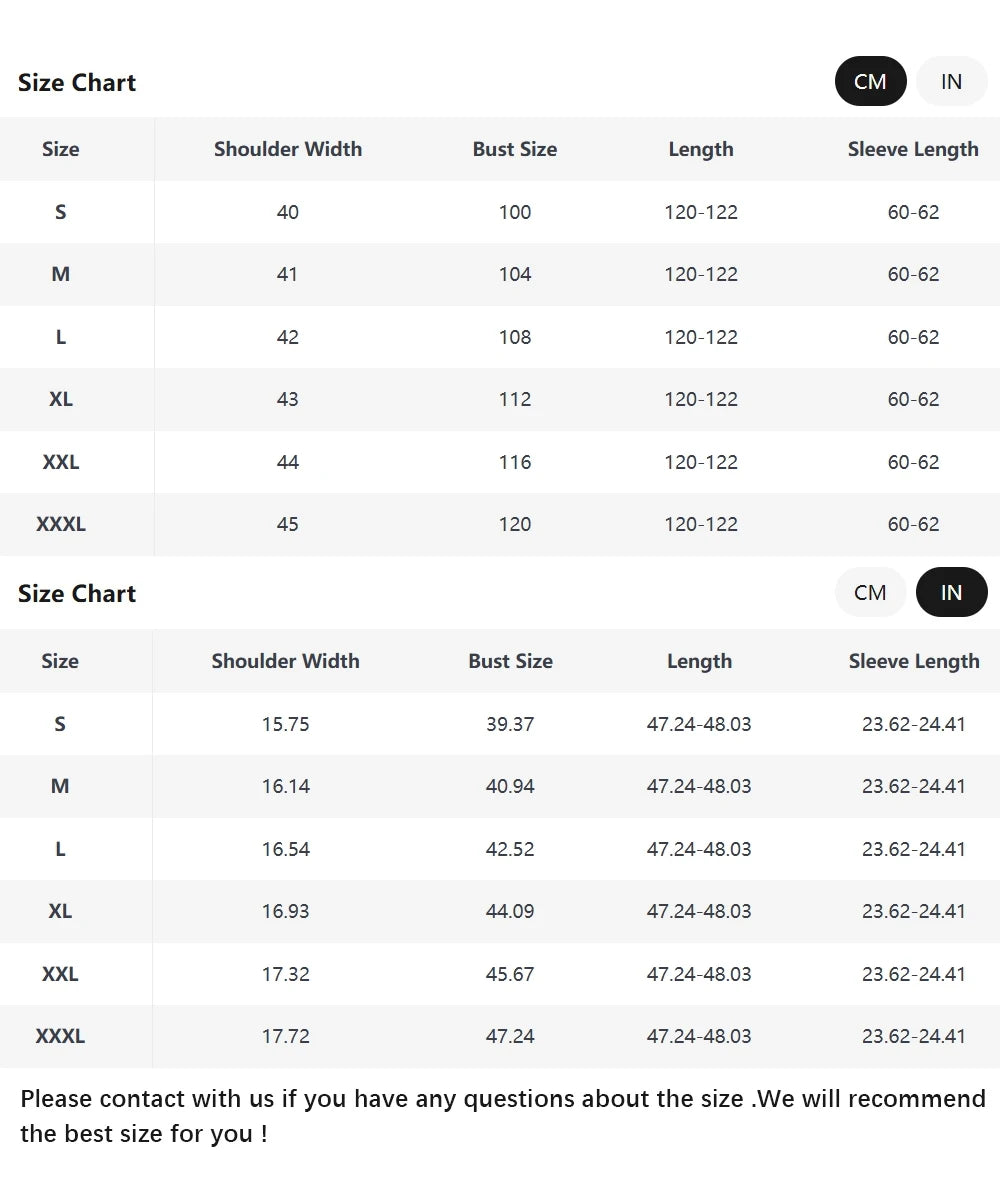Click "Length" column header in inches table
This screenshot has height=1200, width=1000.
[x=699, y=661]
